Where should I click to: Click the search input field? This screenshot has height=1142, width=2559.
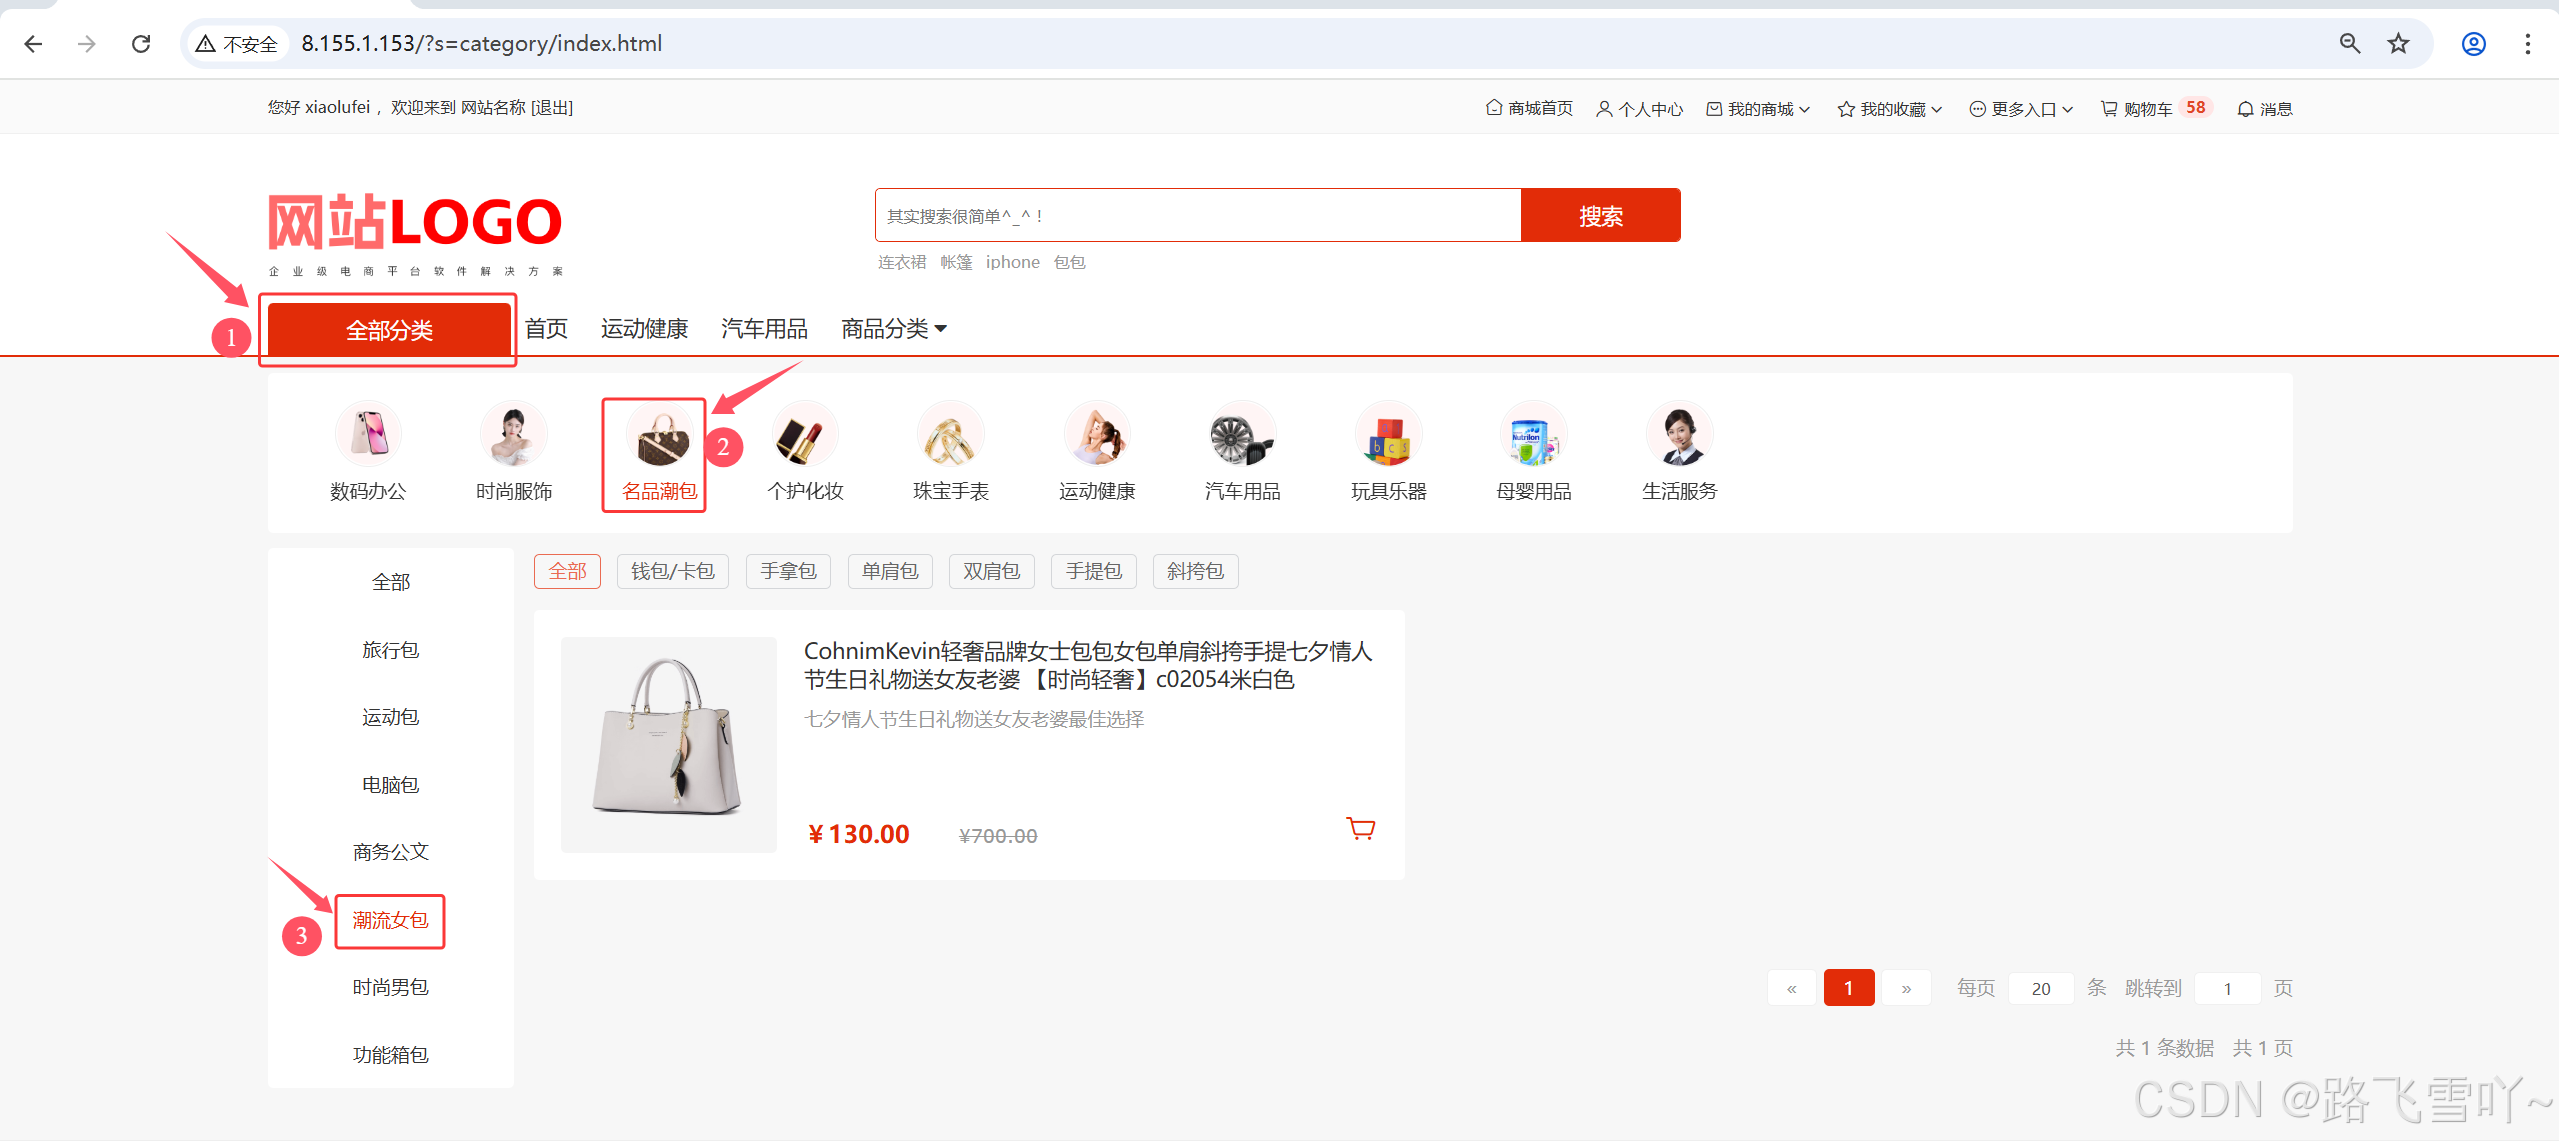1197,216
